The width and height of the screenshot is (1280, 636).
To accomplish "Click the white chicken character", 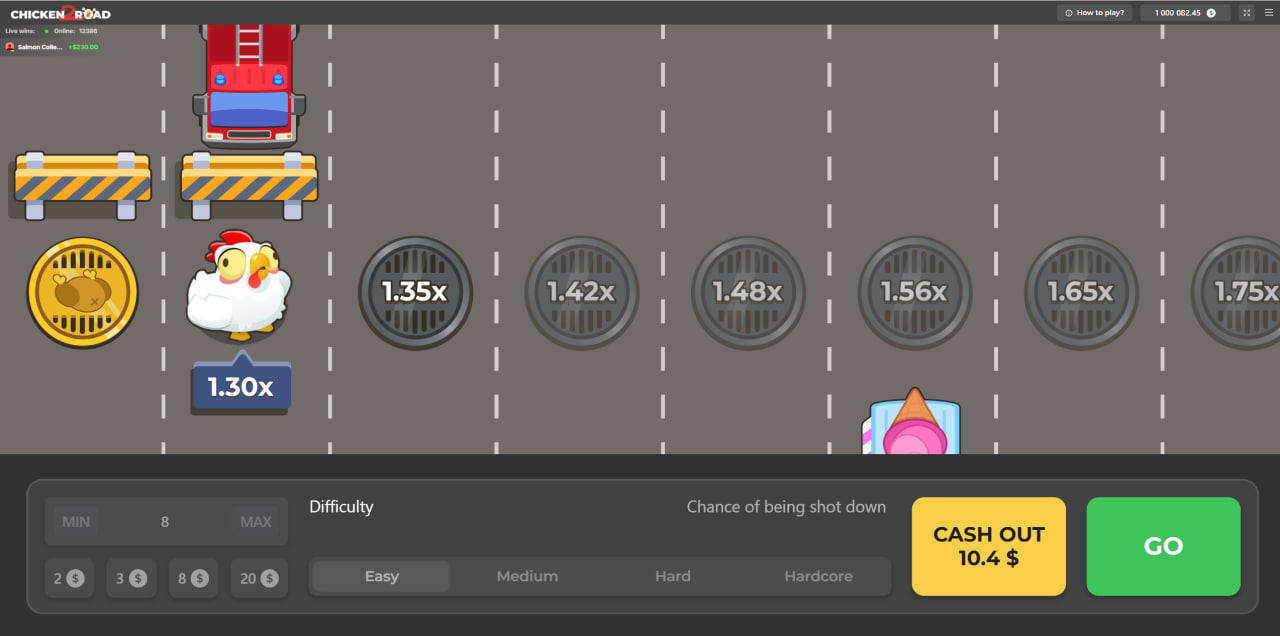I will [x=238, y=286].
